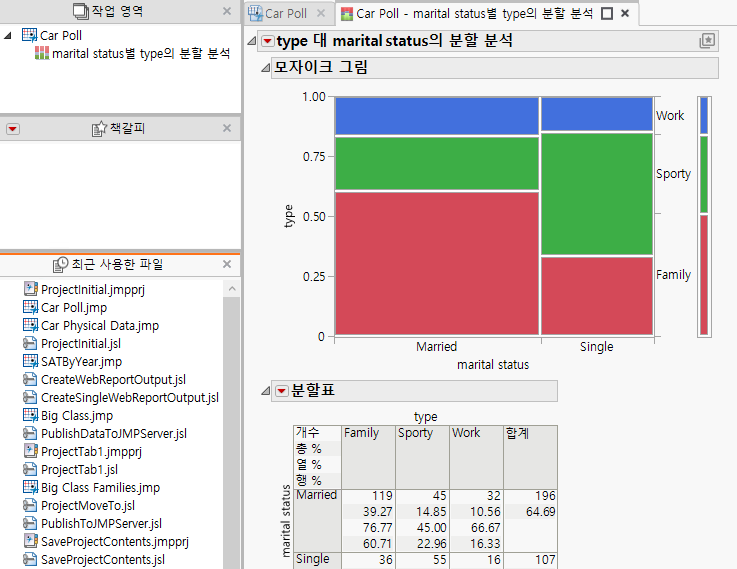The width and height of the screenshot is (737, 569).
Task: Click the bookmarks panel star icon
Action: tap(99, 128)
